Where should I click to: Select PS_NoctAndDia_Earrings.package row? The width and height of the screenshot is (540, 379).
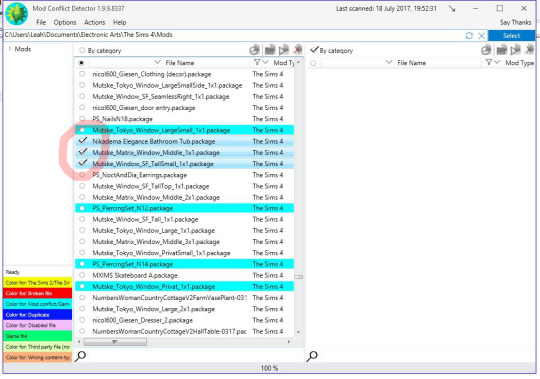(x=185, y=175)
